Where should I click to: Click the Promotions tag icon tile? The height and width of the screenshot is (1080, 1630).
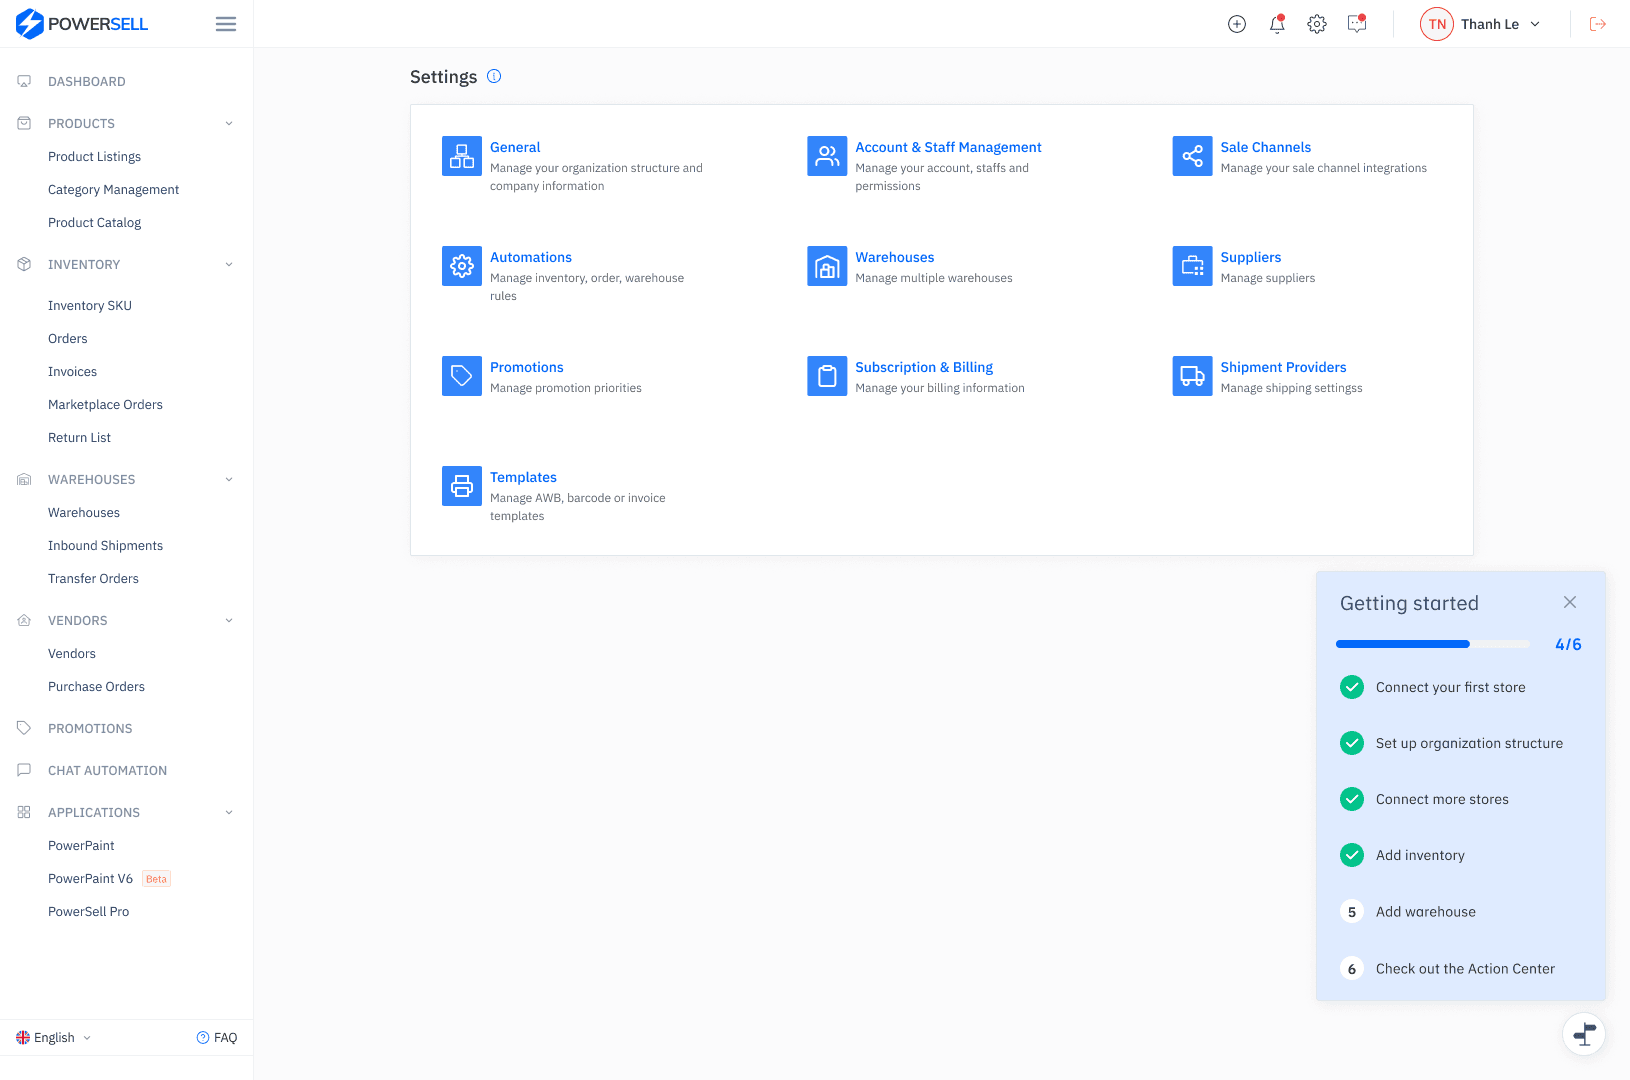462,376
